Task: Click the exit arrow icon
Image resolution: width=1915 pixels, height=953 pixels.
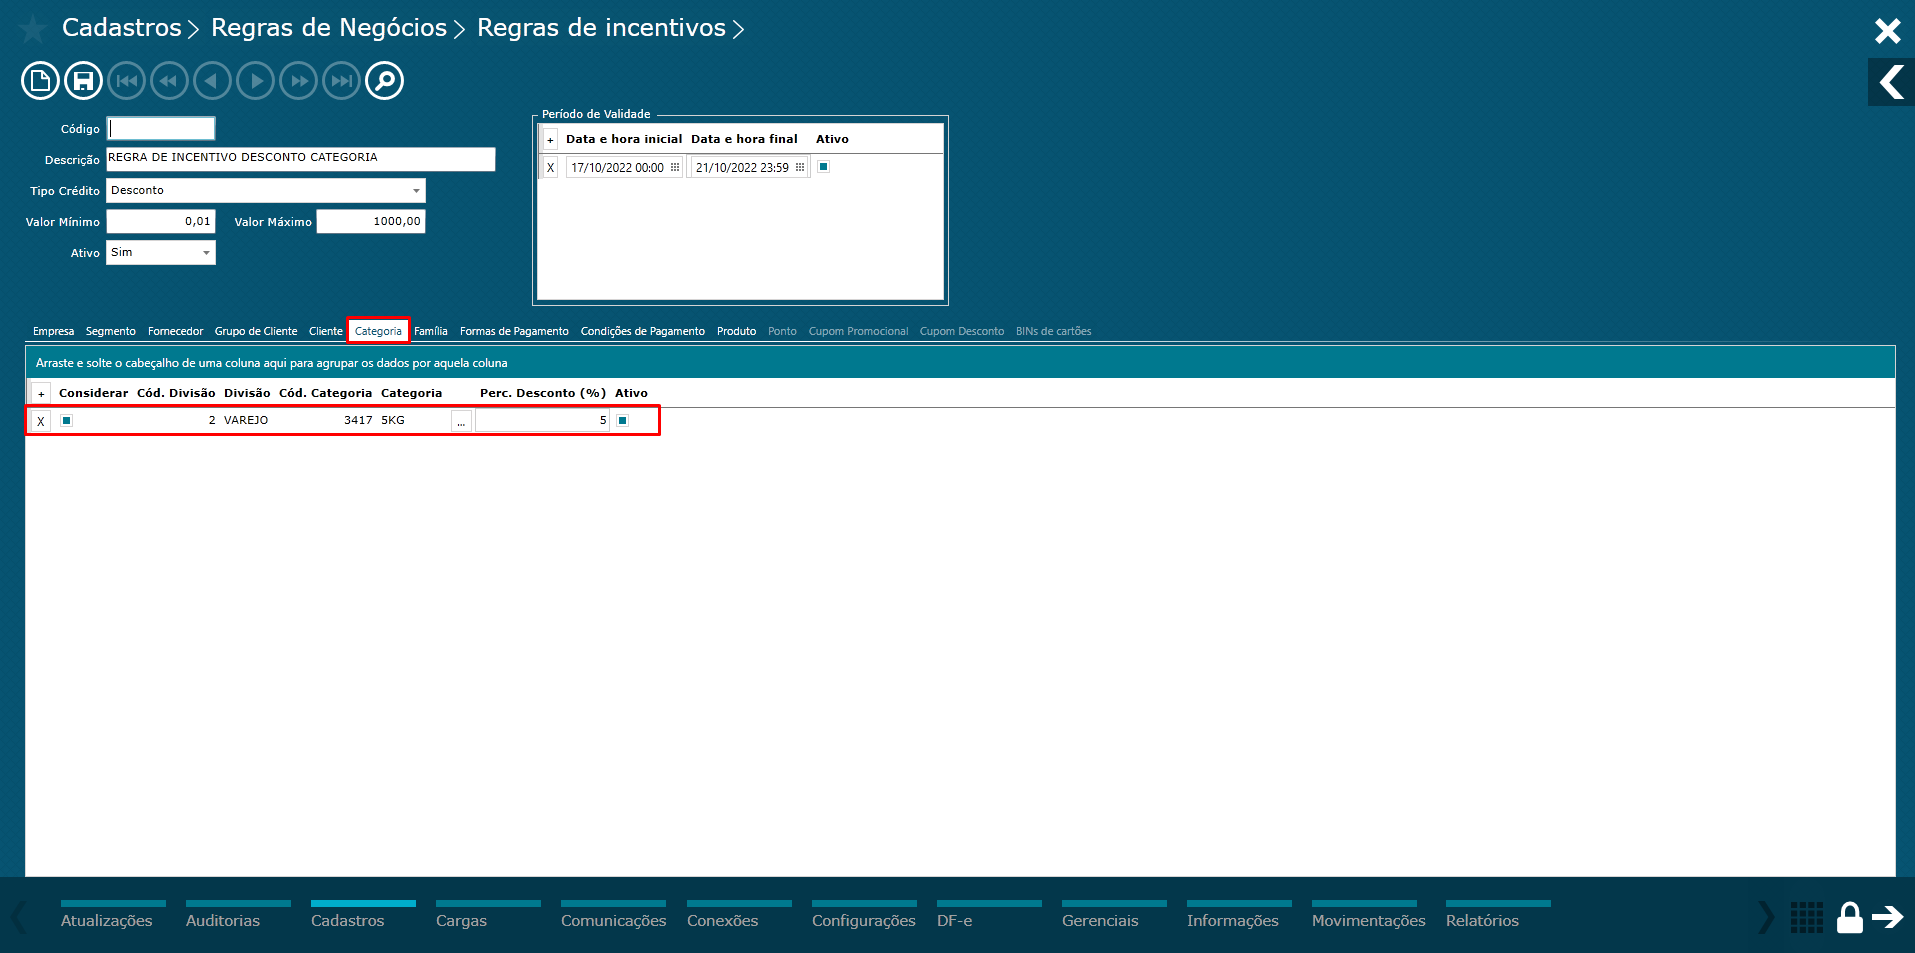Action: point(1888,917)
